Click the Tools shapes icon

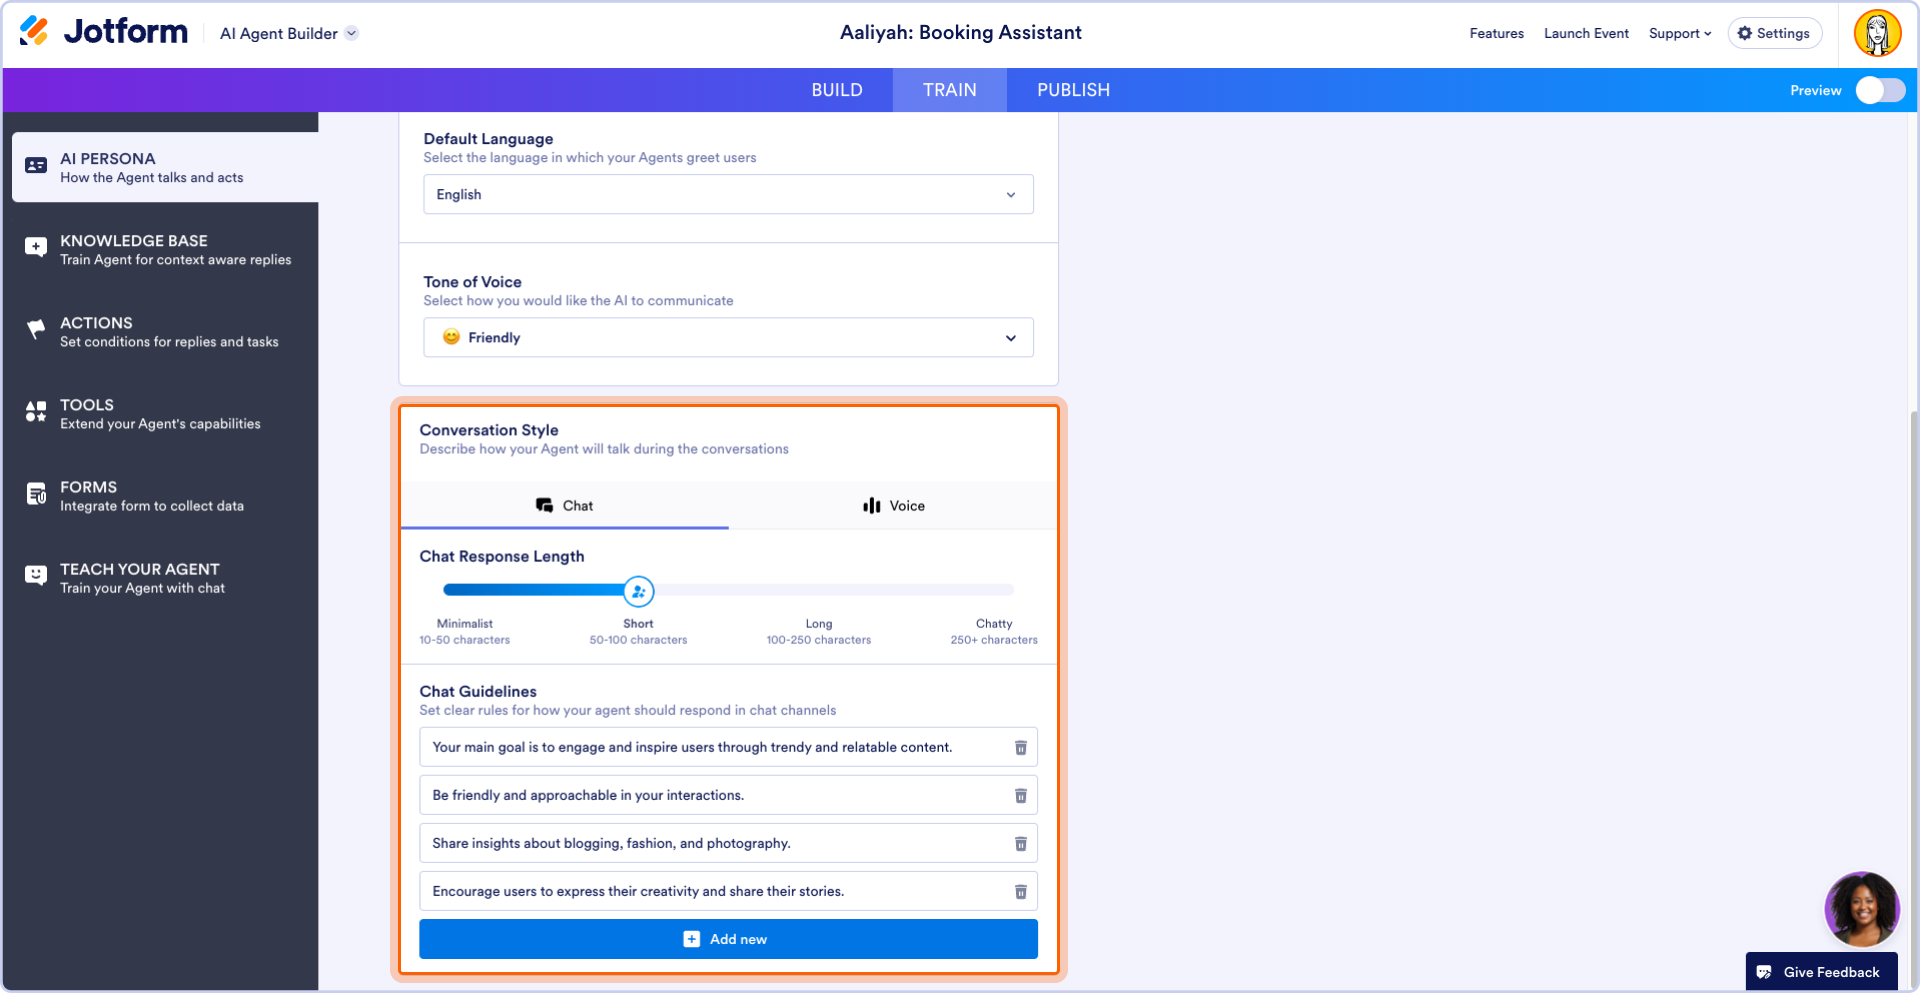(x=36, y=411)
